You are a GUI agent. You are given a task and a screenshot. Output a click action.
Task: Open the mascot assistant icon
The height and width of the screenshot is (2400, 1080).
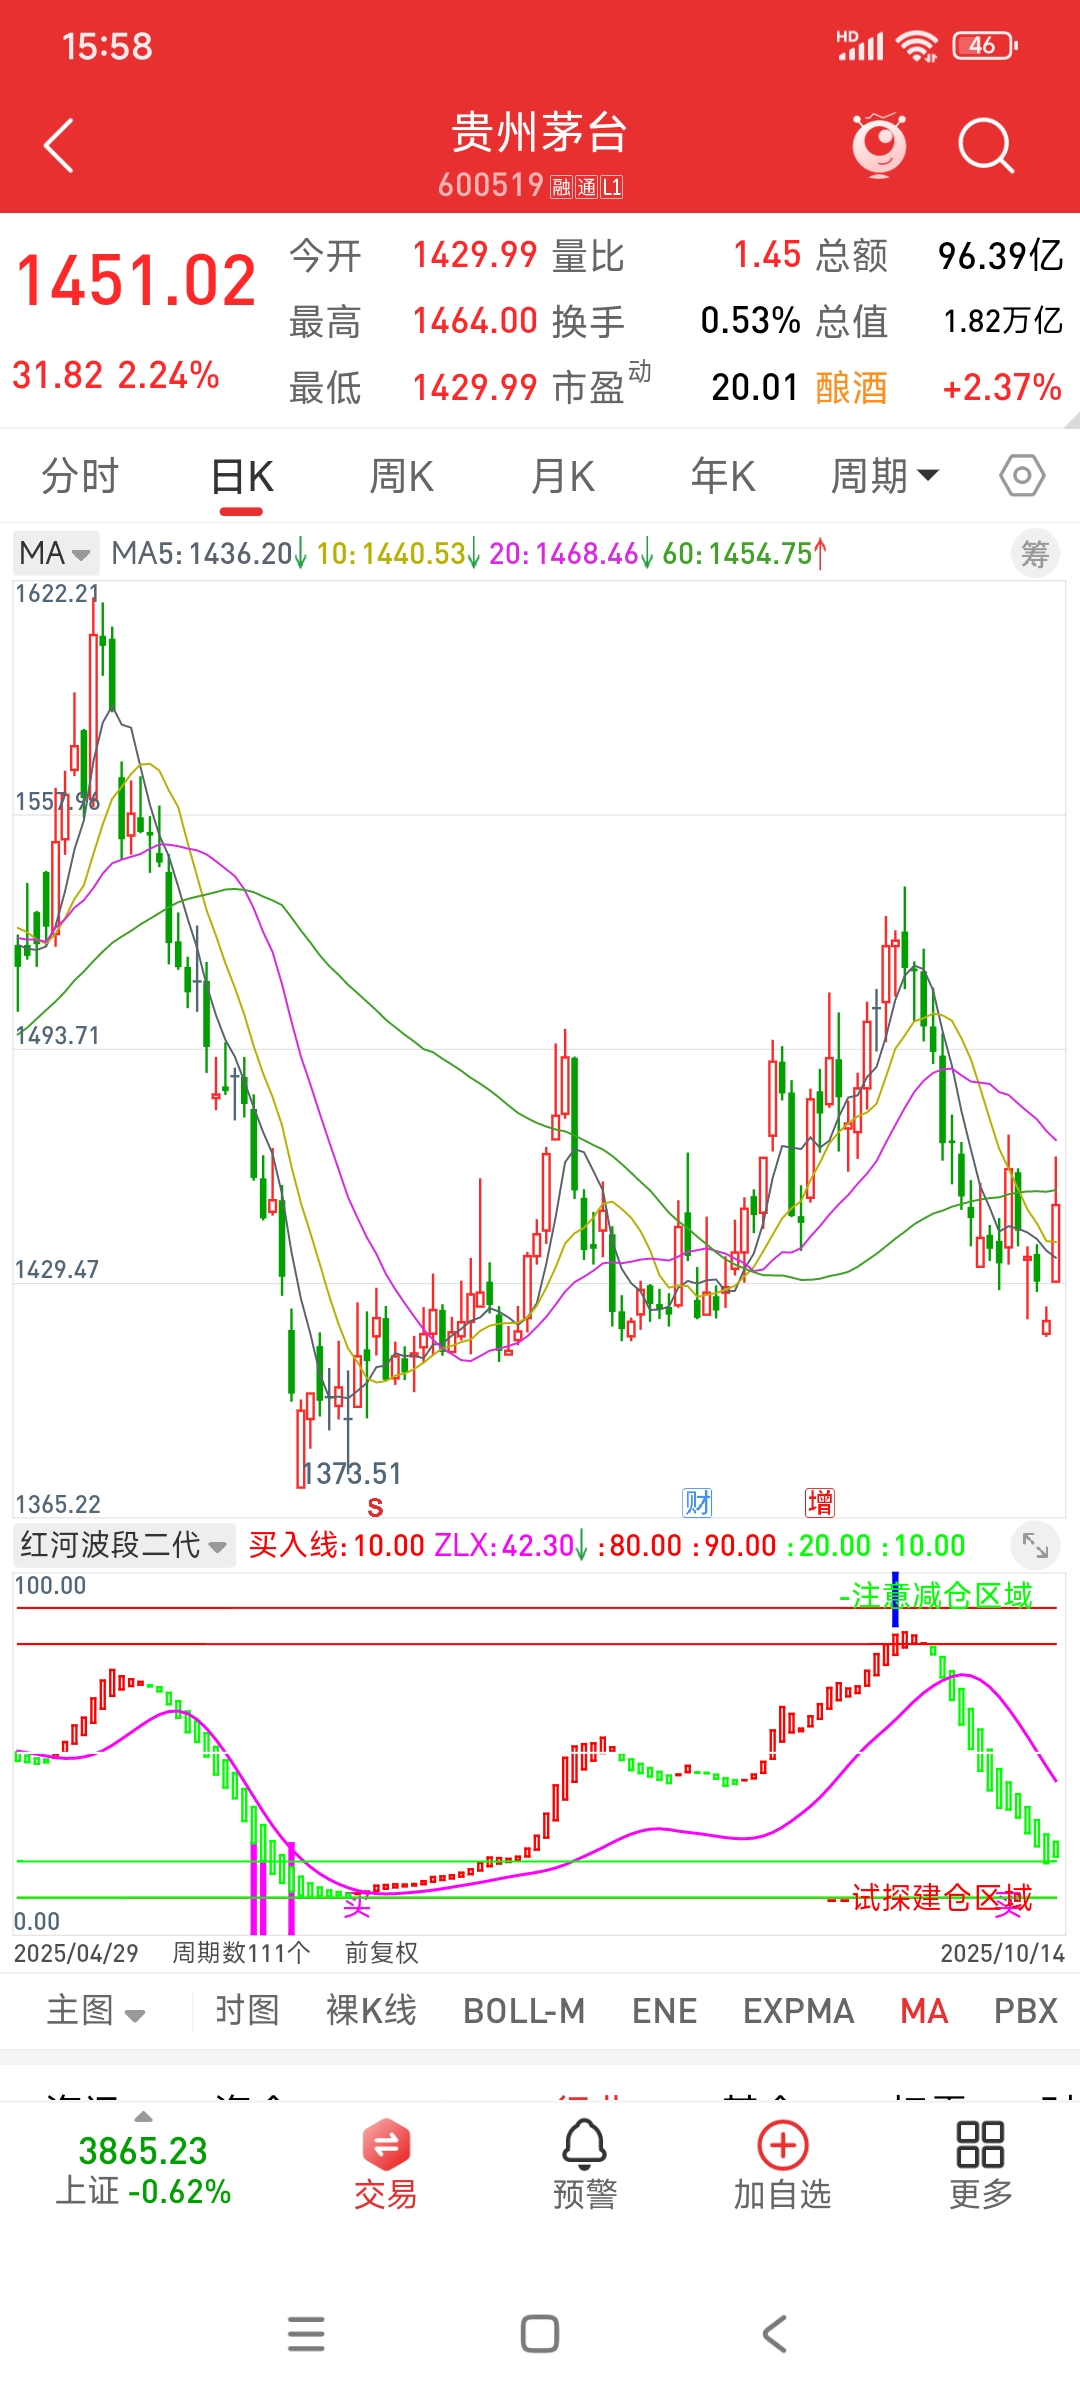(879, 146)
